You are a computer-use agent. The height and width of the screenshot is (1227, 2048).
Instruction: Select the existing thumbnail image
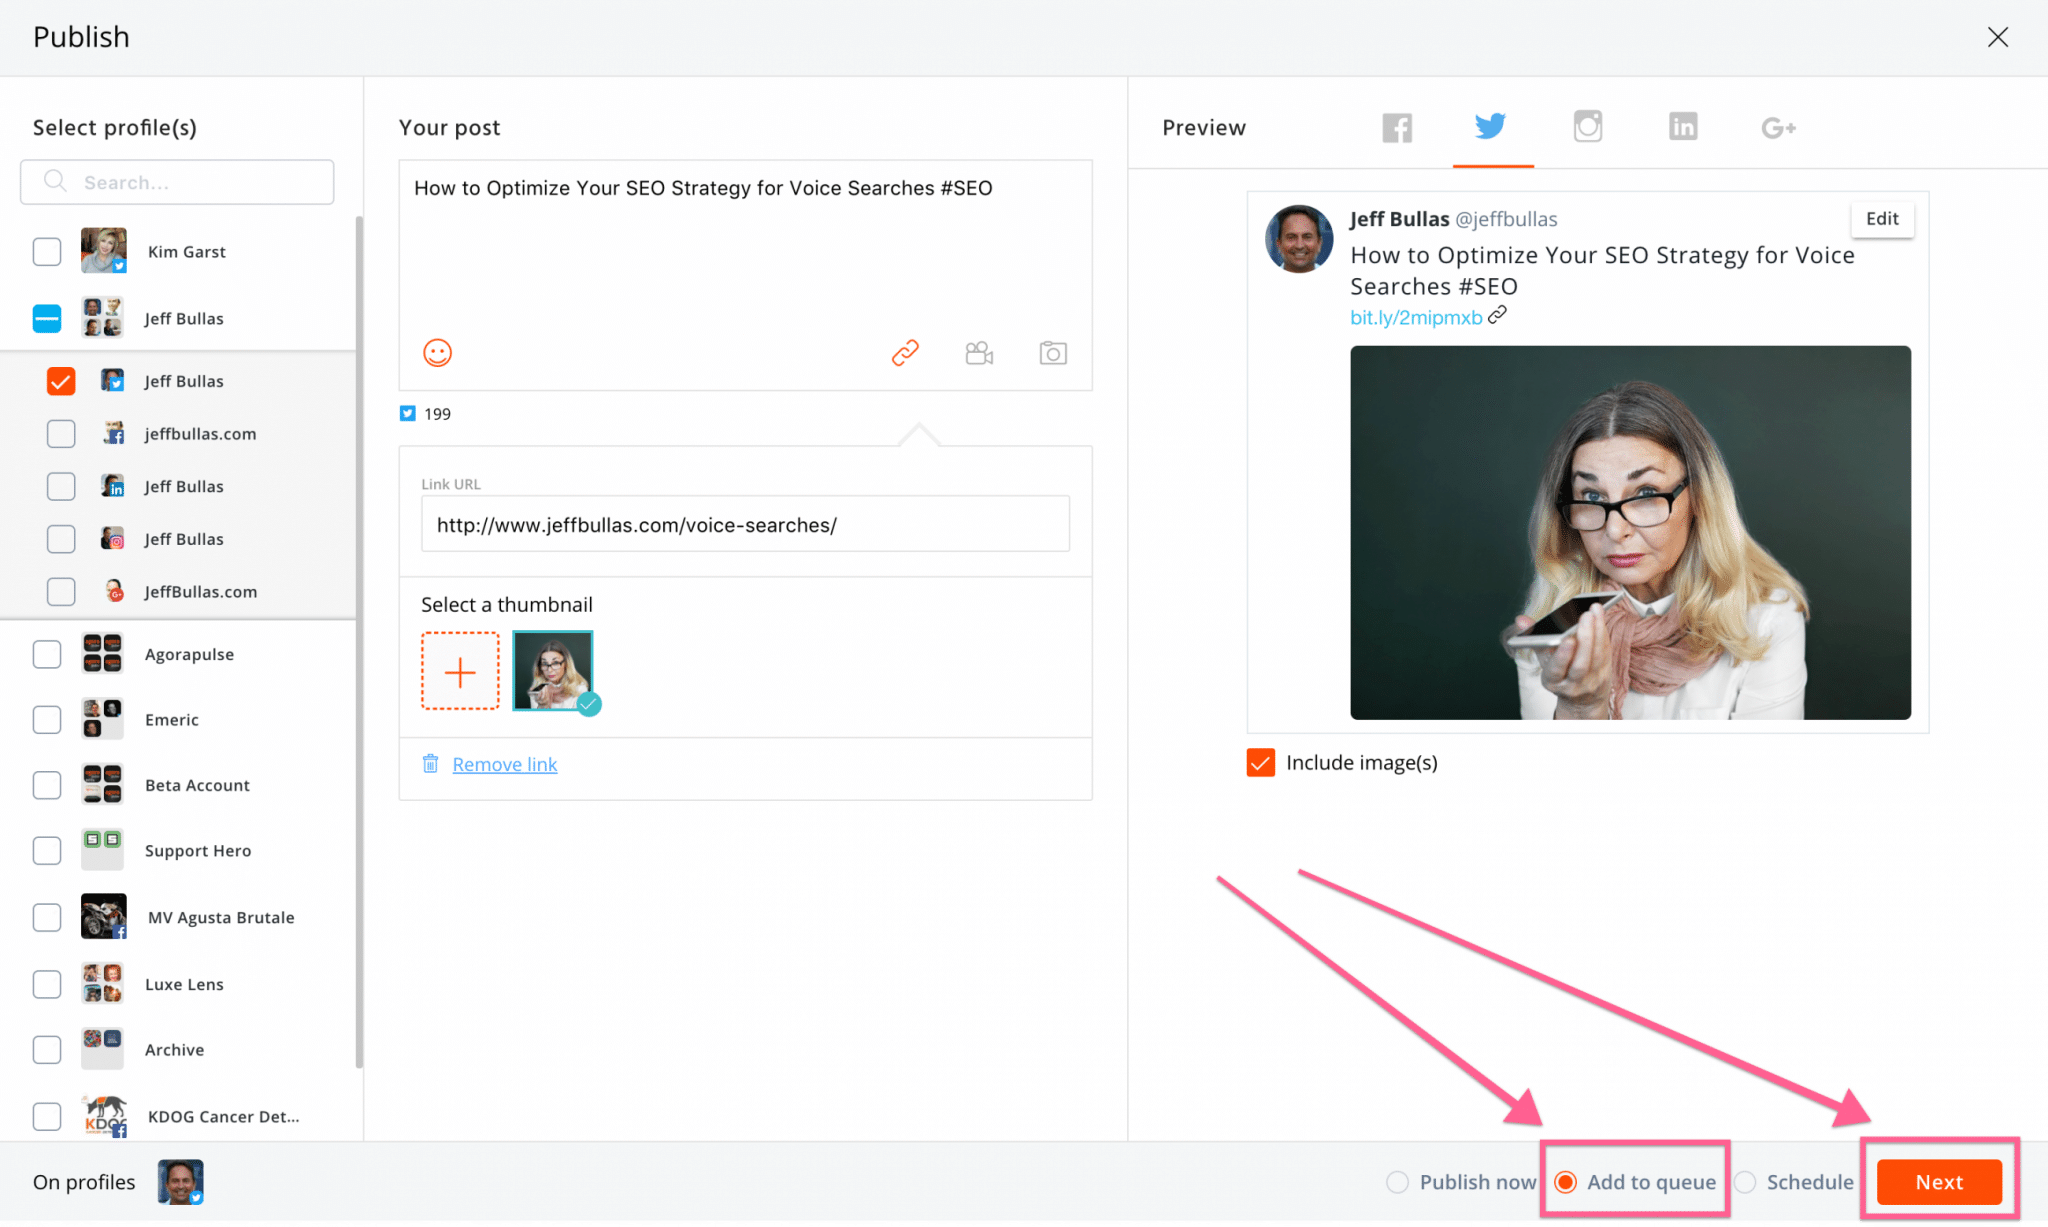(x=552, y=669)
